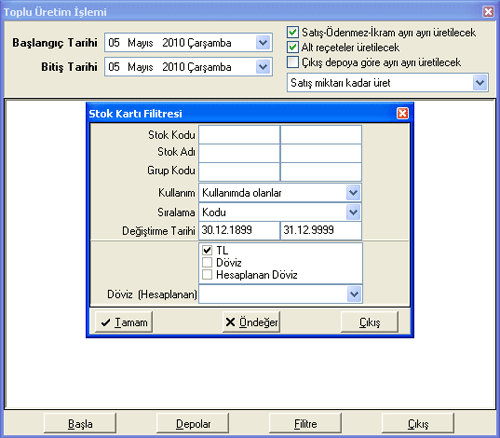Enable the Döviz checkbox
This screenshot has width=500, height=438.
coord(207,262)
